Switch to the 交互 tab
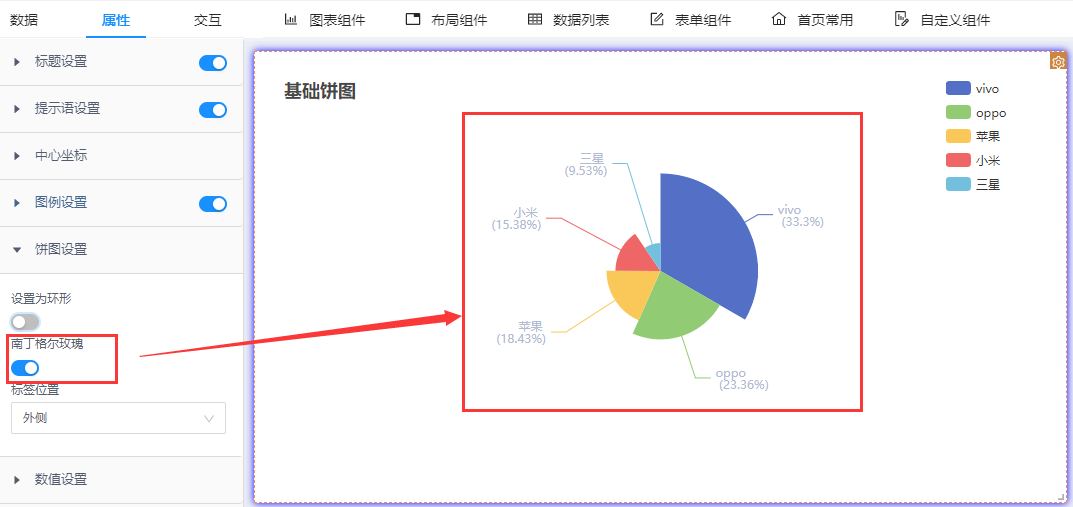Image resolution: width=1073 pixels, height=507 pixels. click(x=207, y=20)
